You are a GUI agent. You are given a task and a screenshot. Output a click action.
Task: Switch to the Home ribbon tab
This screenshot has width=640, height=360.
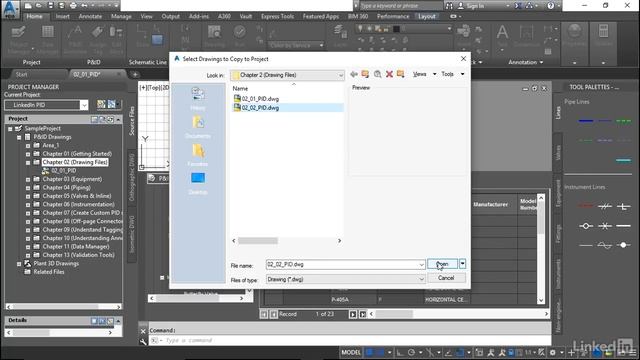(35, 16)
